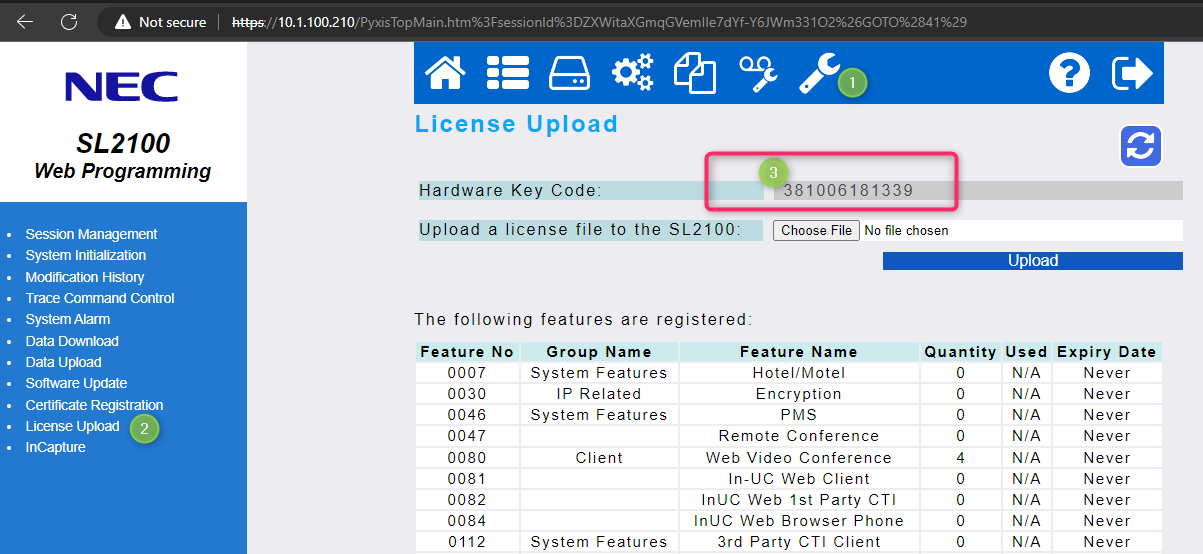Screen dimensions: 1203x554
Task: Open Data Upload link
Action: coord(63,362)
